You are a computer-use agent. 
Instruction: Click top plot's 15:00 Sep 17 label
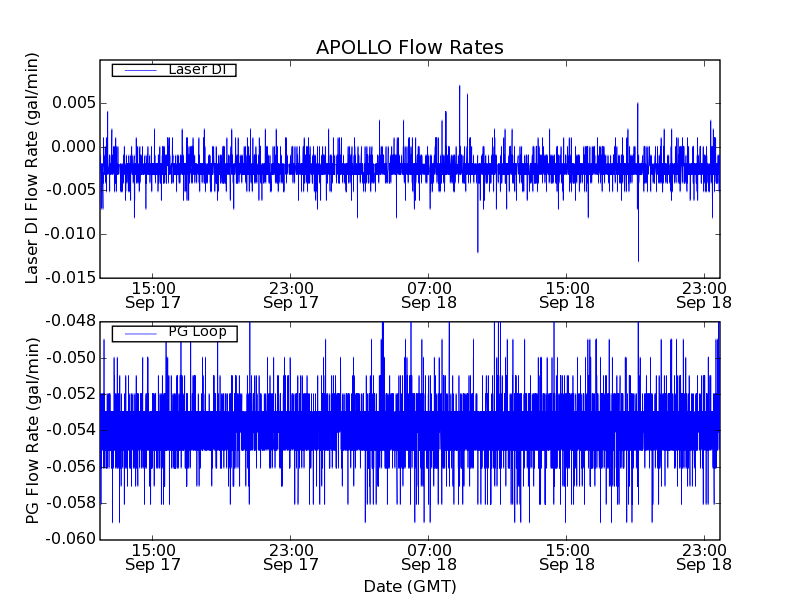153,295
